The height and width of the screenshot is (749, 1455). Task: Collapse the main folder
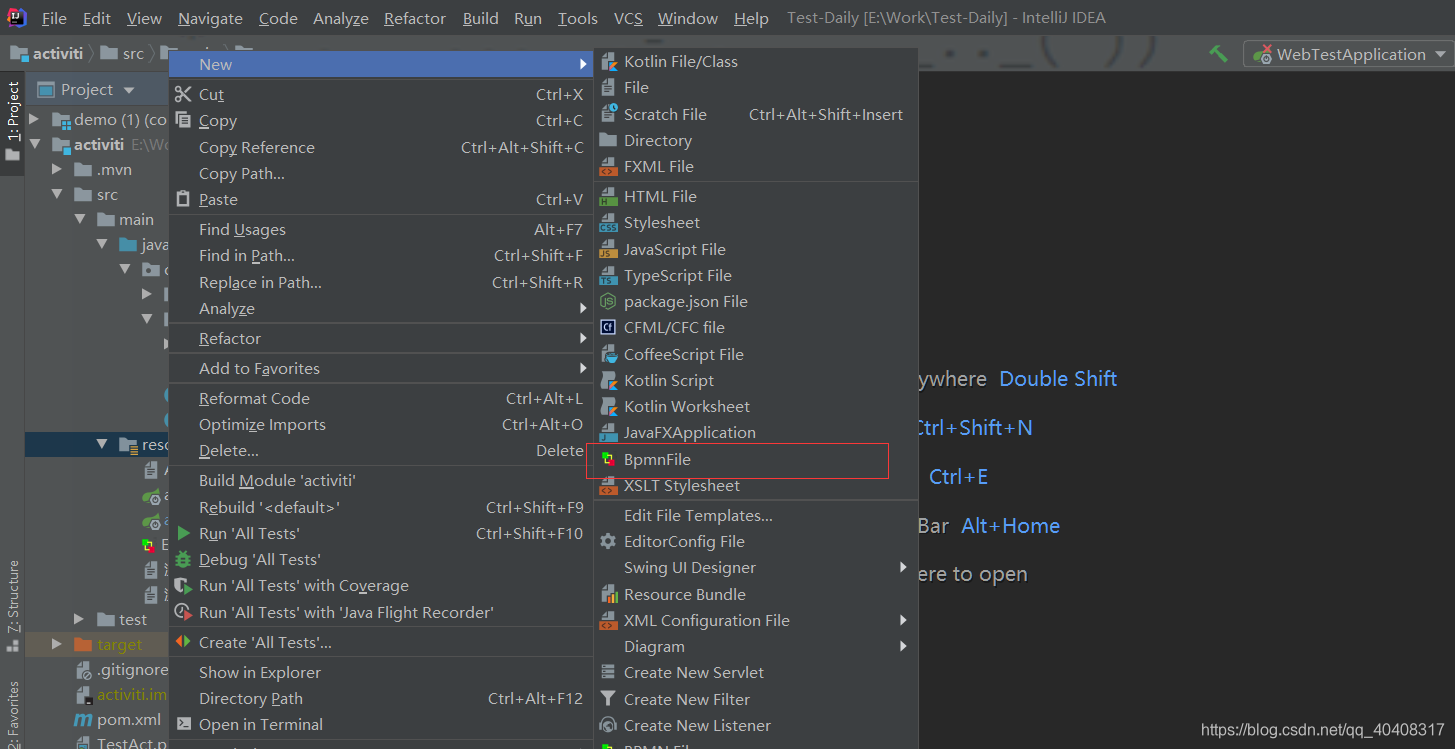pos(79,219)
